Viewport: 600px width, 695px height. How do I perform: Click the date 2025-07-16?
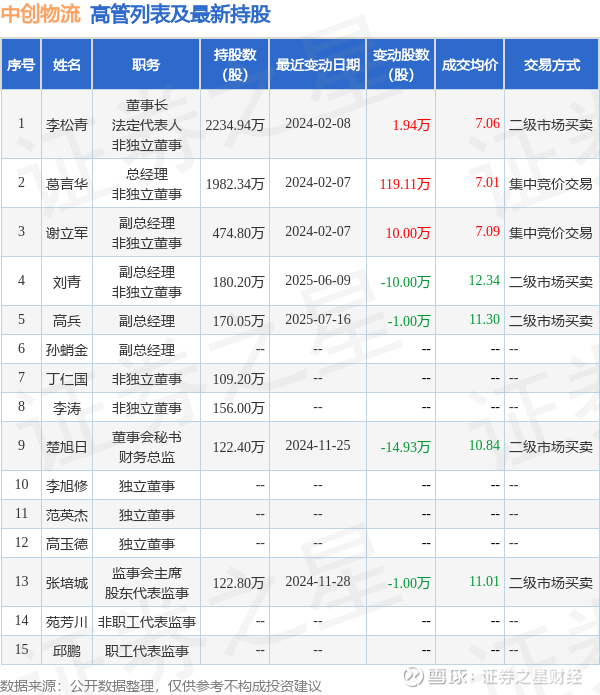[318, 319]
